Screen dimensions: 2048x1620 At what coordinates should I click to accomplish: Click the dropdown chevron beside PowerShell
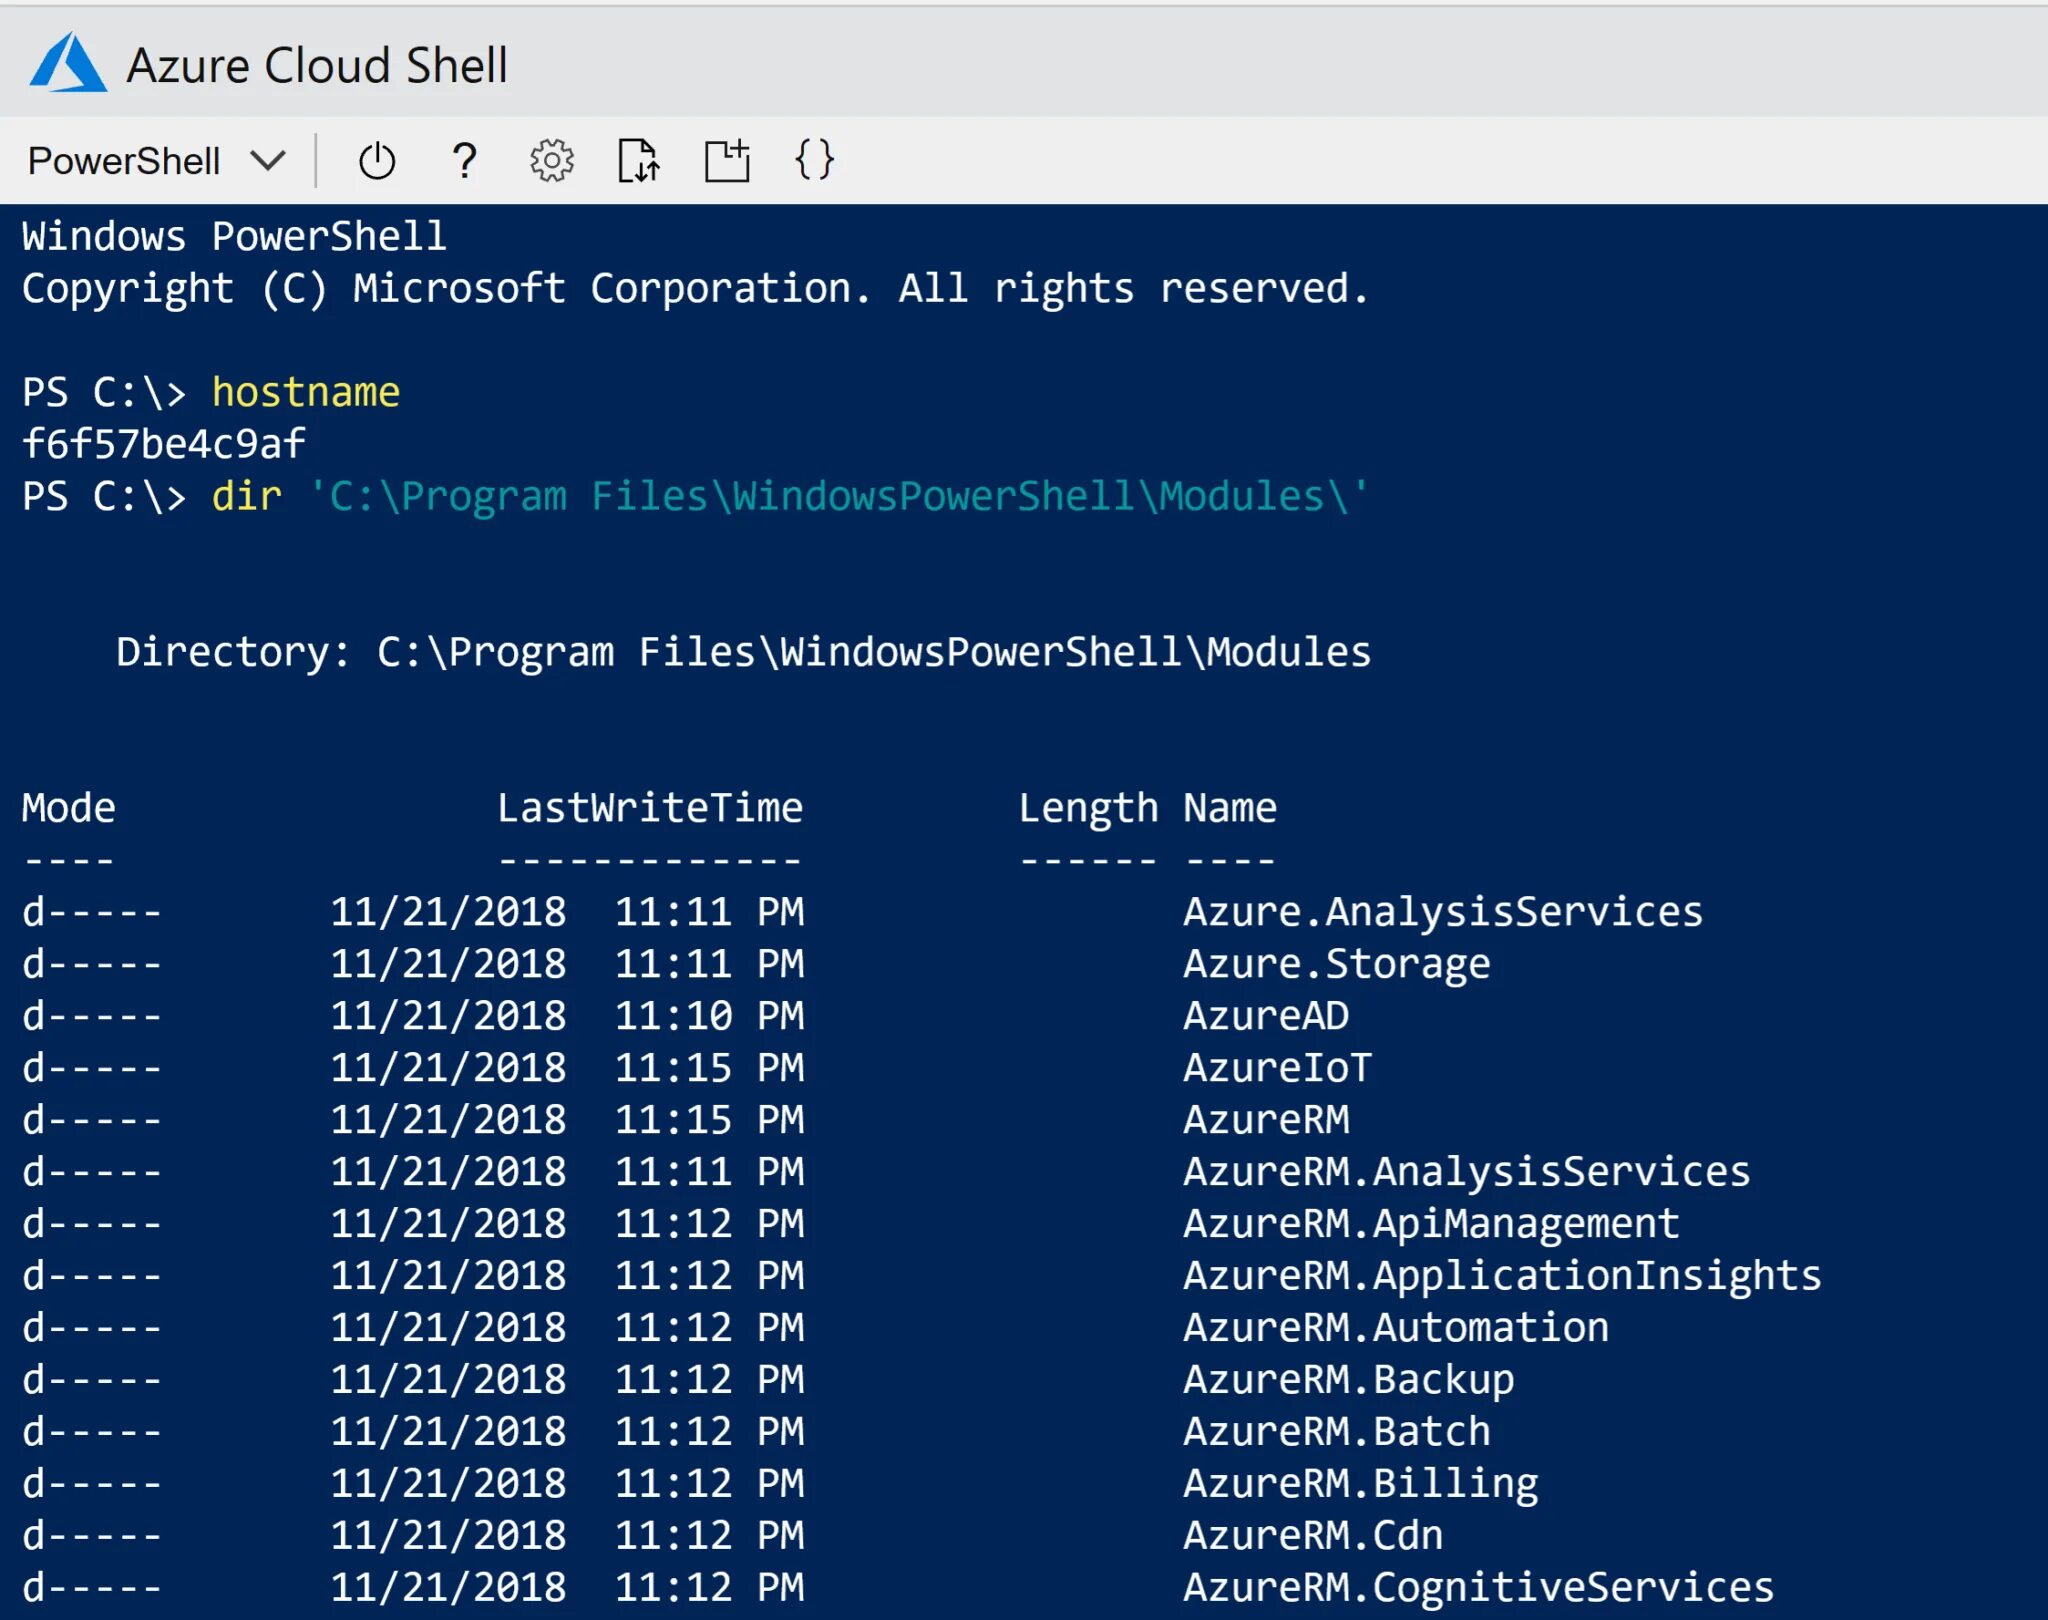pos(268,160)
